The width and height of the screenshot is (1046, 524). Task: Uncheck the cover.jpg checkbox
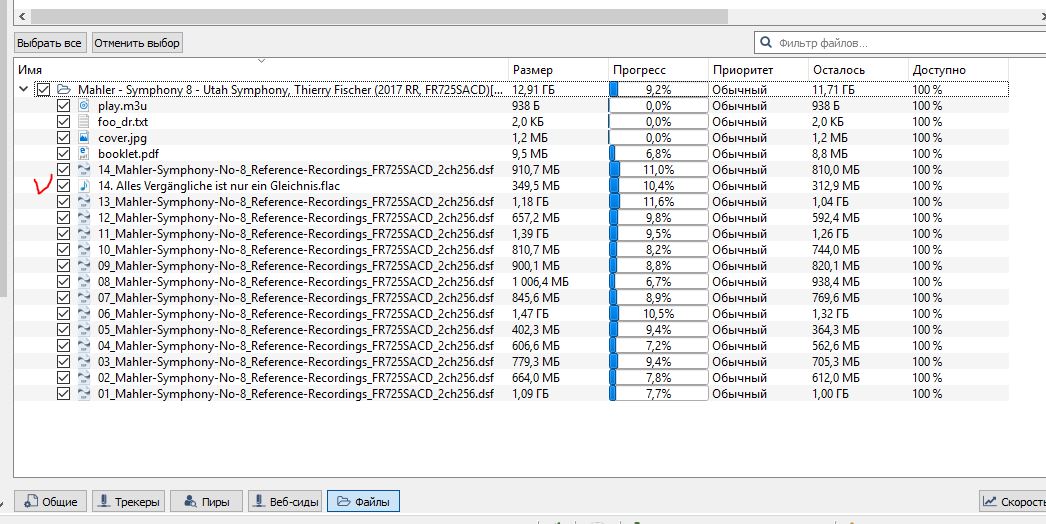tap(63, 138)
